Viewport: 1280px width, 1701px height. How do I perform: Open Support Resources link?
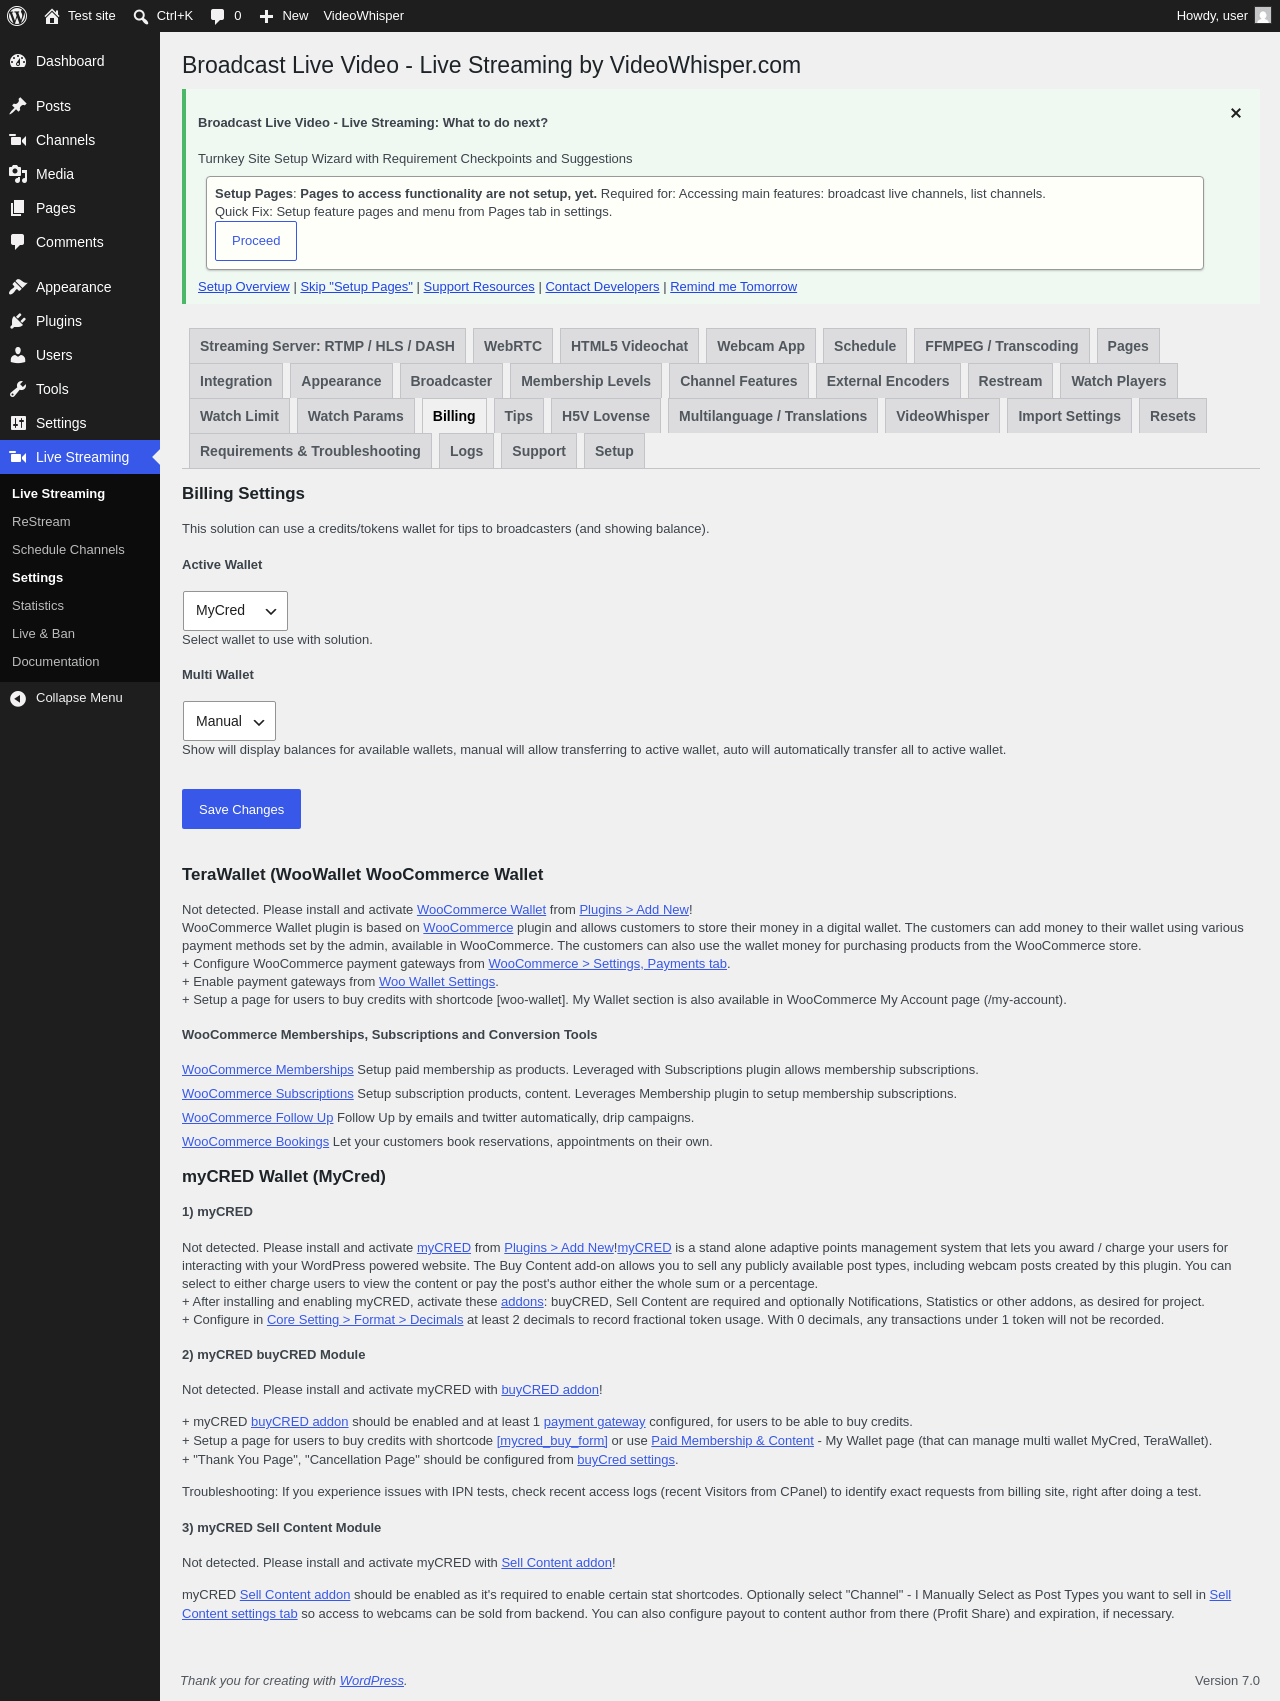coord(479,287)
